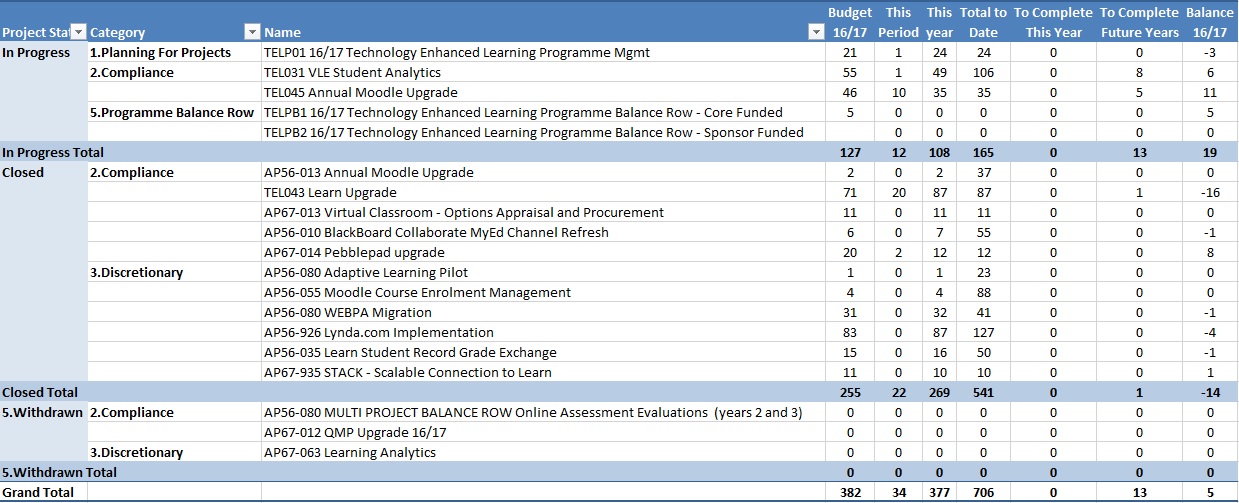The image size is (1239, 503).
Task: Open the Category column filter dropdown
Action: pyautogui.click(x=252, y=33)
